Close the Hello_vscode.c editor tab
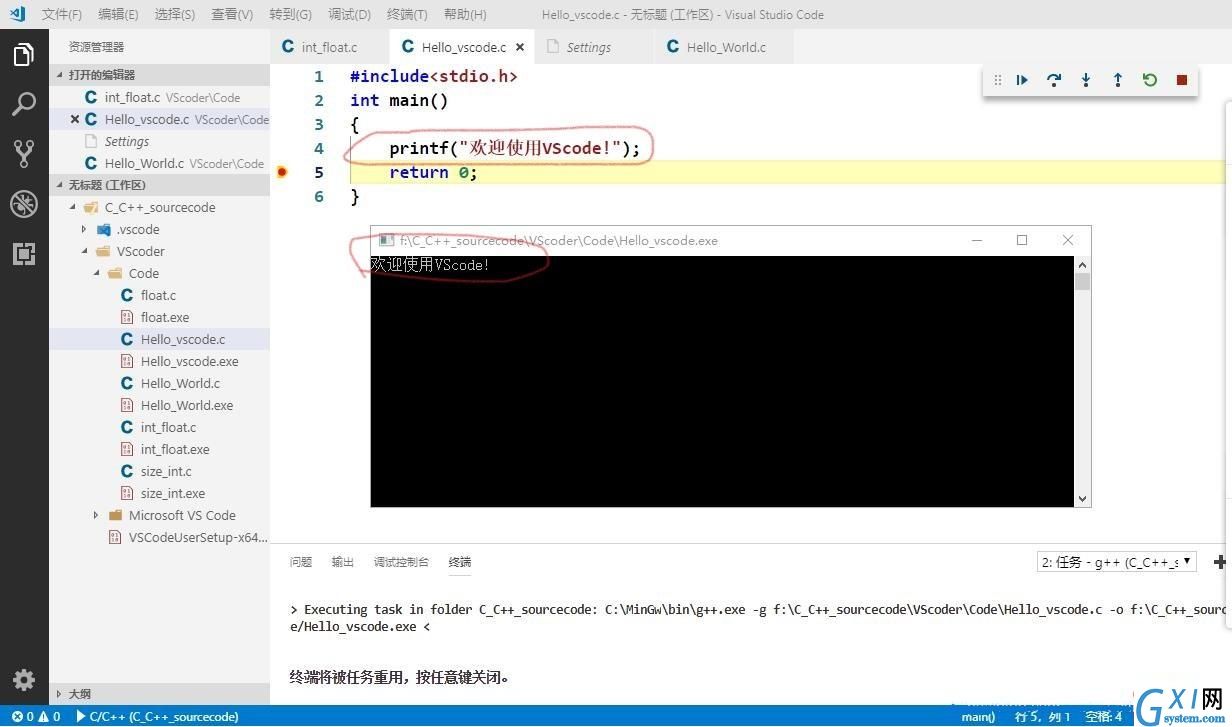 click(520, 47)
